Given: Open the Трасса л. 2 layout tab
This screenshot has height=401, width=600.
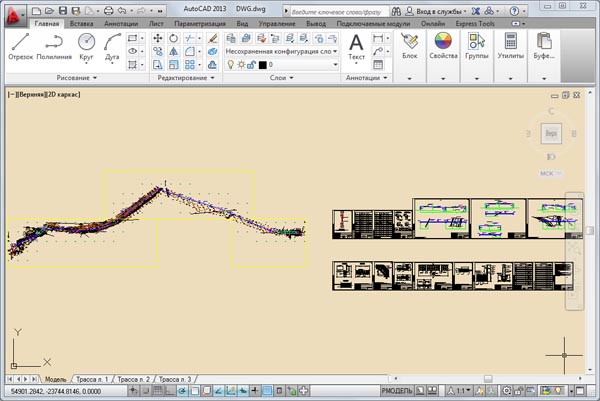Looking at the screenshot, I should point(133,380).
